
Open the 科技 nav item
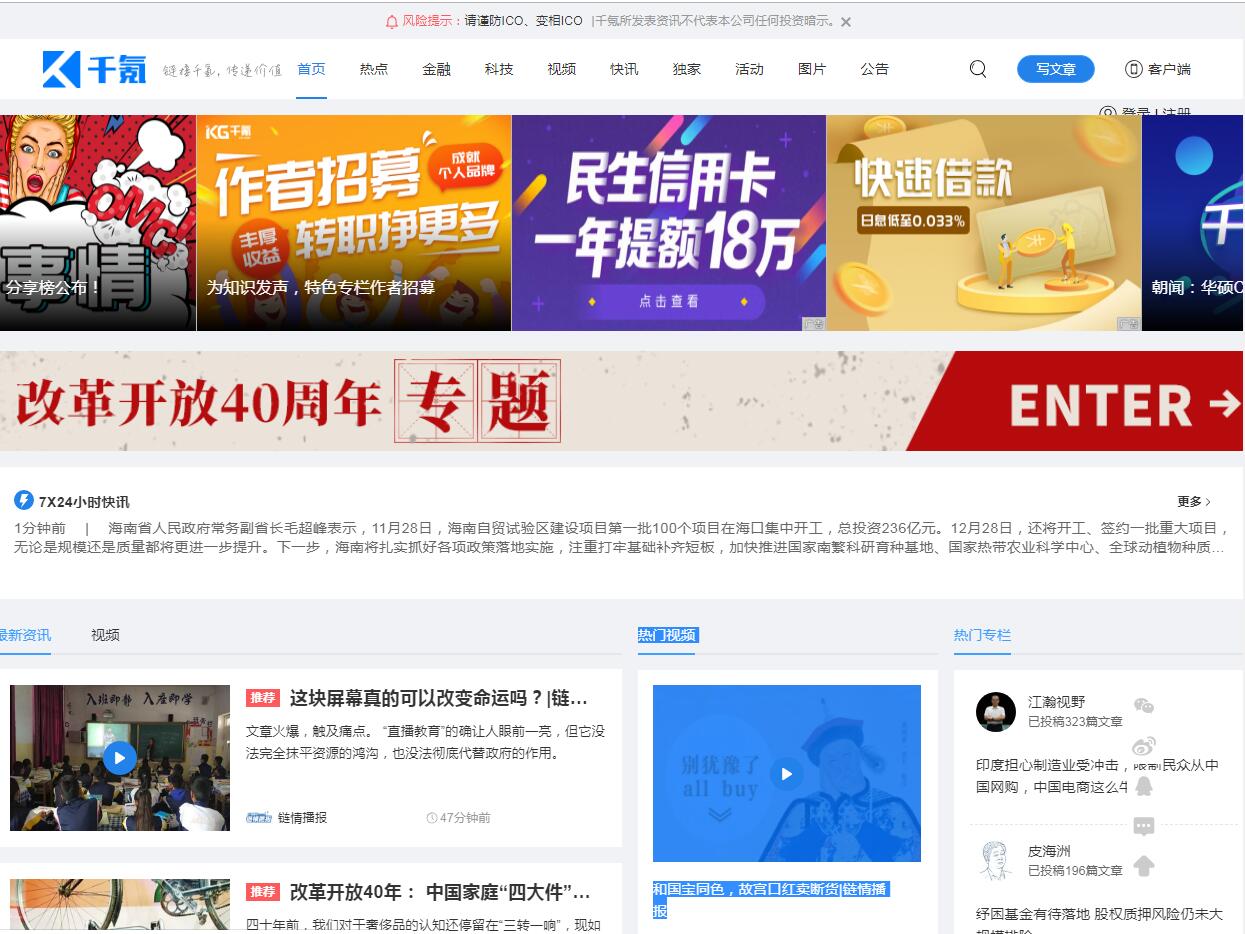(x=499, y=69)
